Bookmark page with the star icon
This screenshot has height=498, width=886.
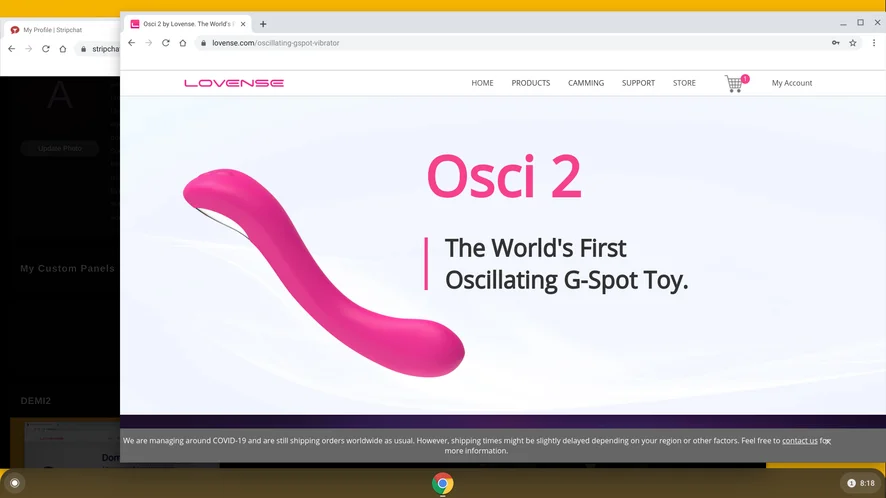853,43
